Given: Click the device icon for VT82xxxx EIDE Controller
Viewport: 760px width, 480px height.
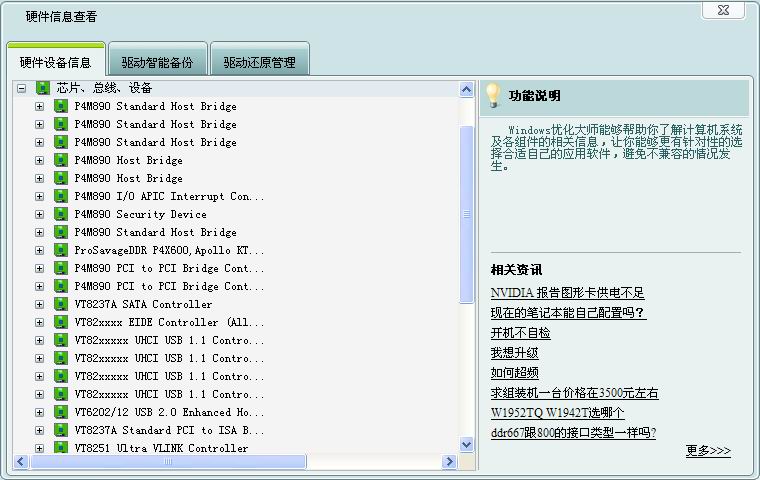Looking at the screenshot, I should click(x=61, y=322).
